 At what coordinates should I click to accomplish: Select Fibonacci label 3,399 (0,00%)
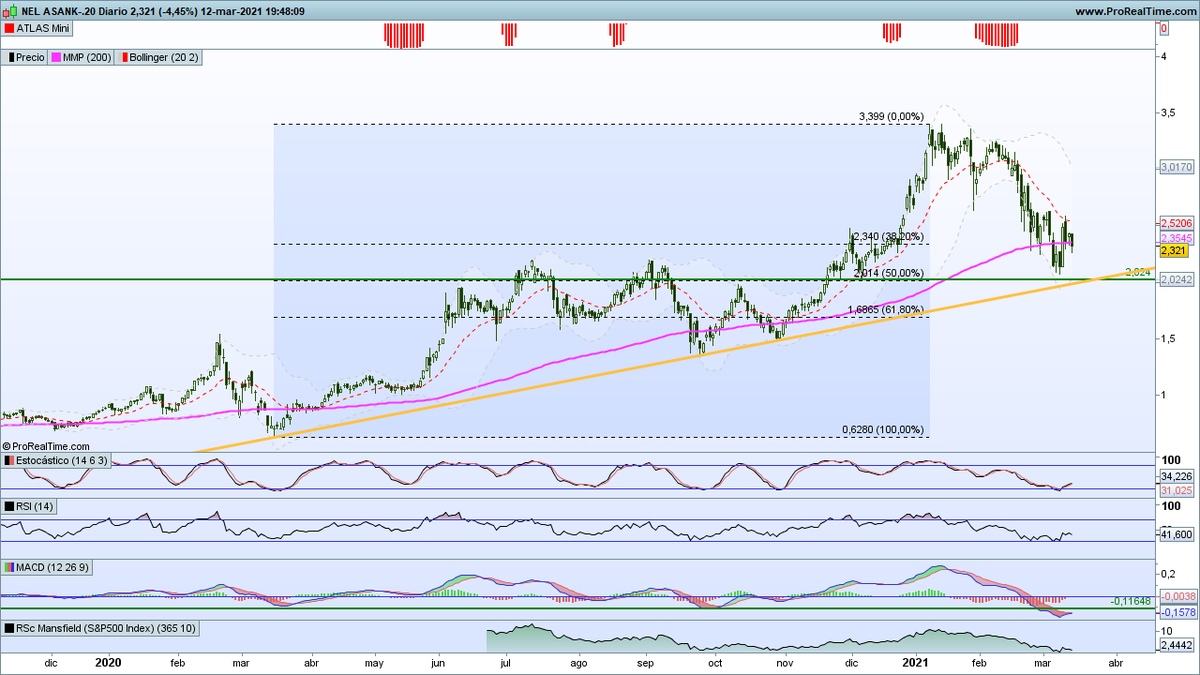[x=892, y=117]
